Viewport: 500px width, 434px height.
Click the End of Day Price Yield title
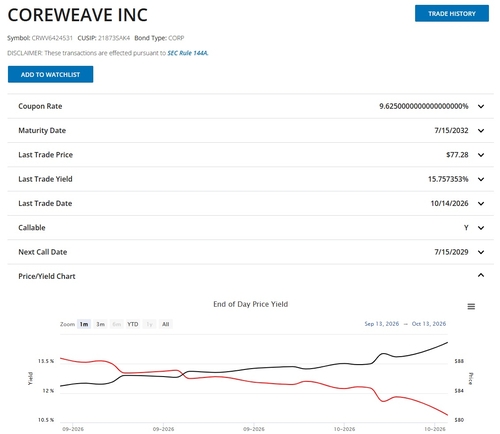(250, 304)
